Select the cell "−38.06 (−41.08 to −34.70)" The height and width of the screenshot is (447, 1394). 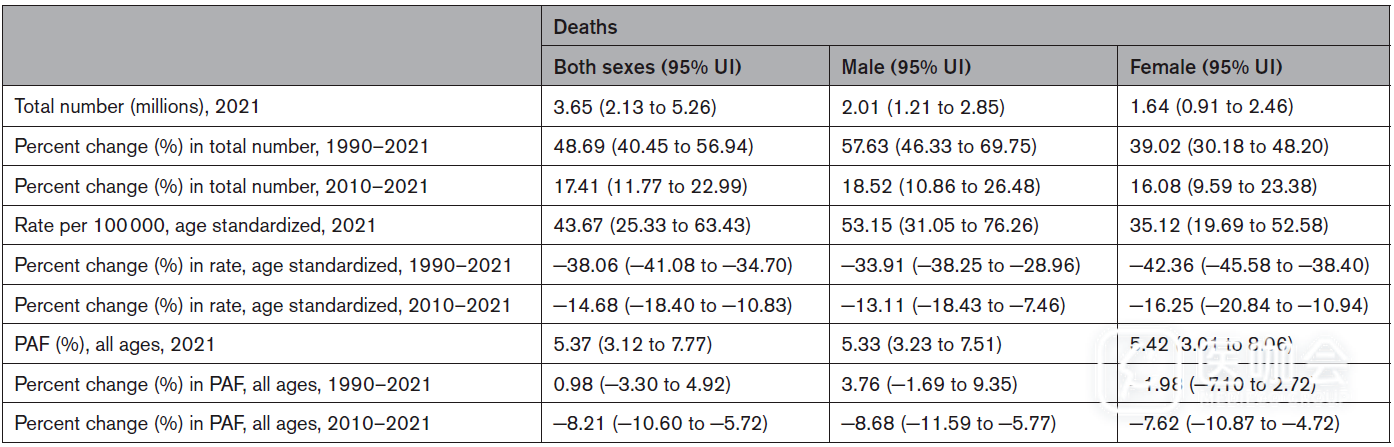[673, 265]
